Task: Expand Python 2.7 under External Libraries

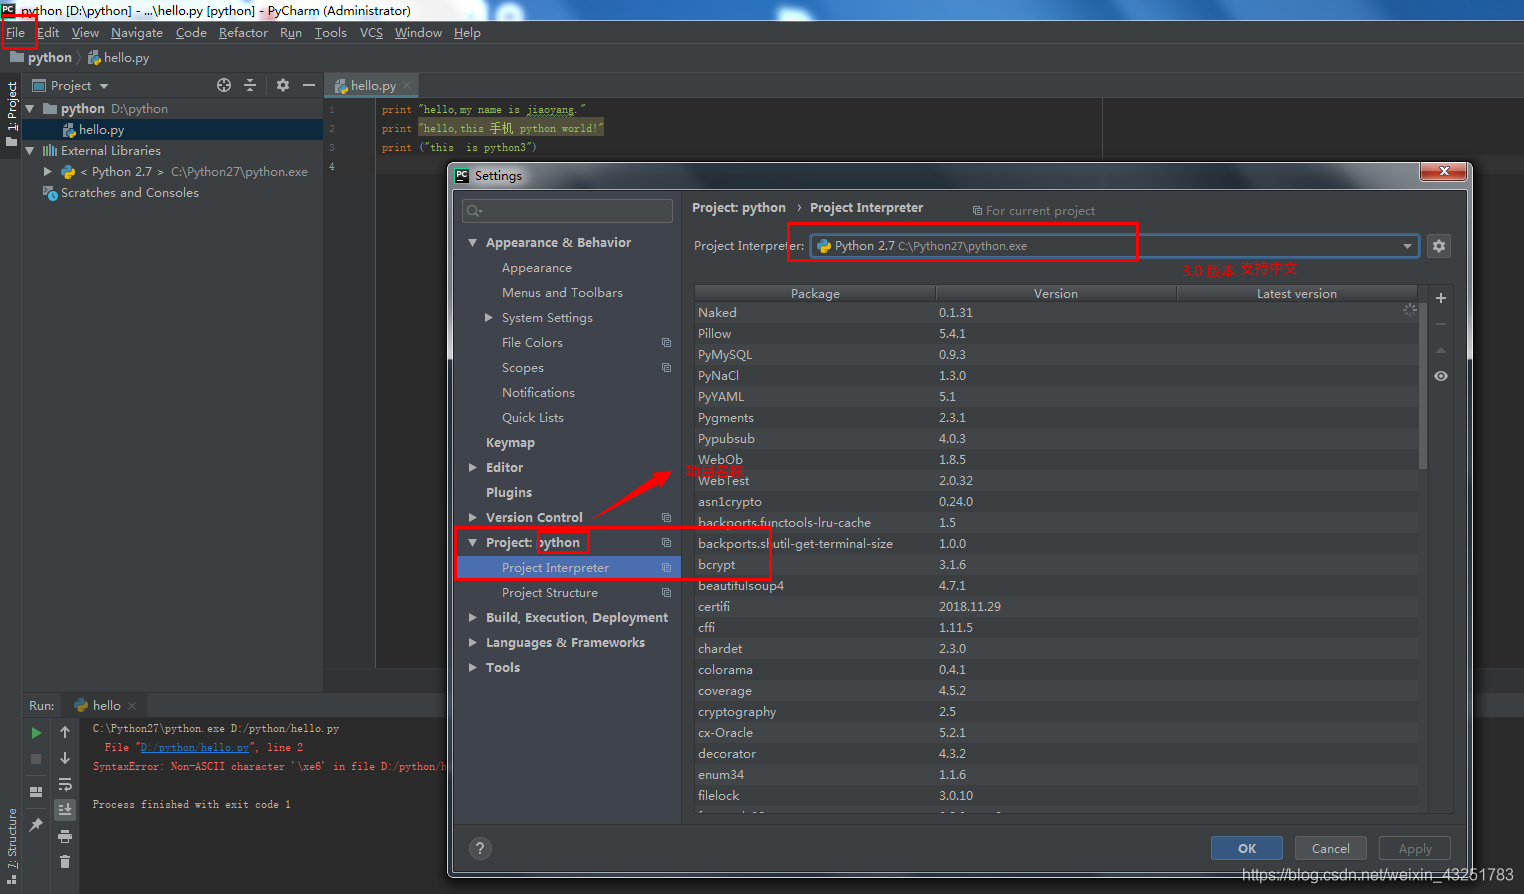Action: point(47,172)
